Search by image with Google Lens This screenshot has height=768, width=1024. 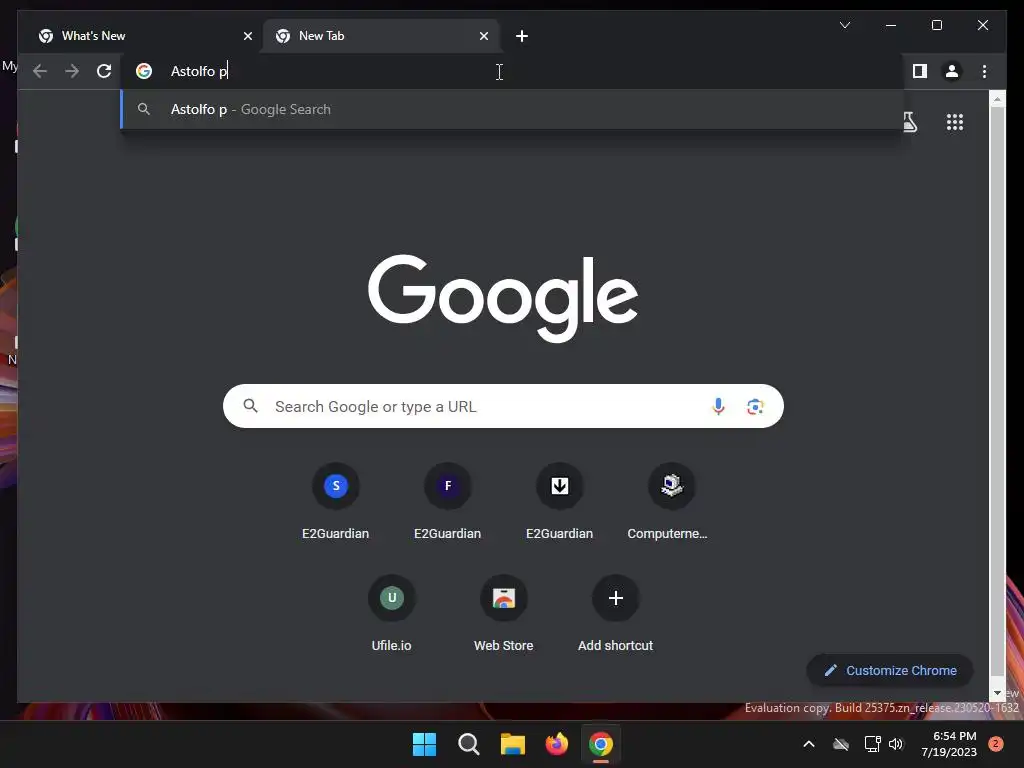(x=755, y=406)
